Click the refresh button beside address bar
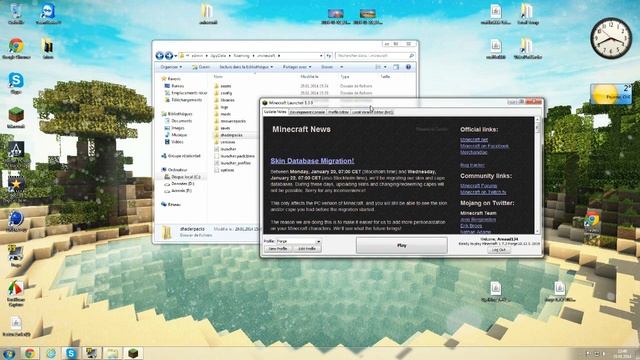The width and height of the screenshot is (640, 360). [329, 56]
